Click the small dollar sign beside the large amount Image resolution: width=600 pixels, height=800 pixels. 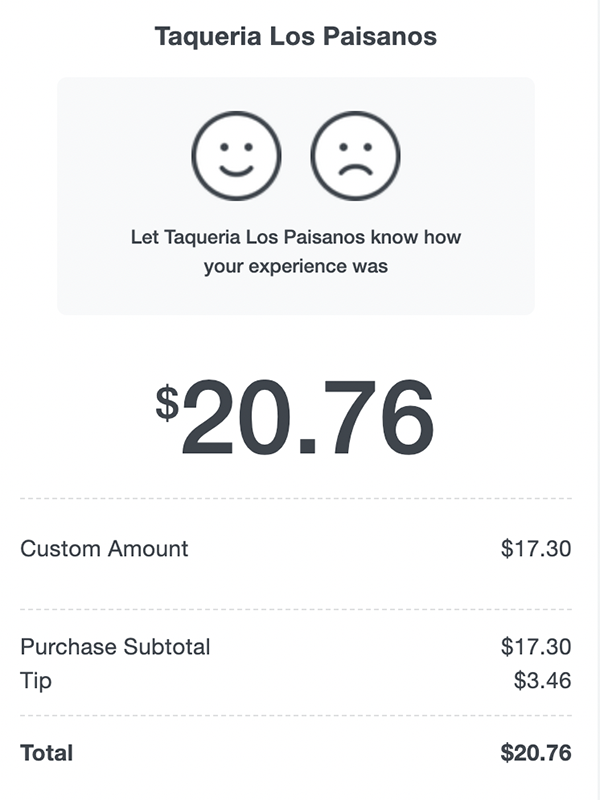coord(166,401)
